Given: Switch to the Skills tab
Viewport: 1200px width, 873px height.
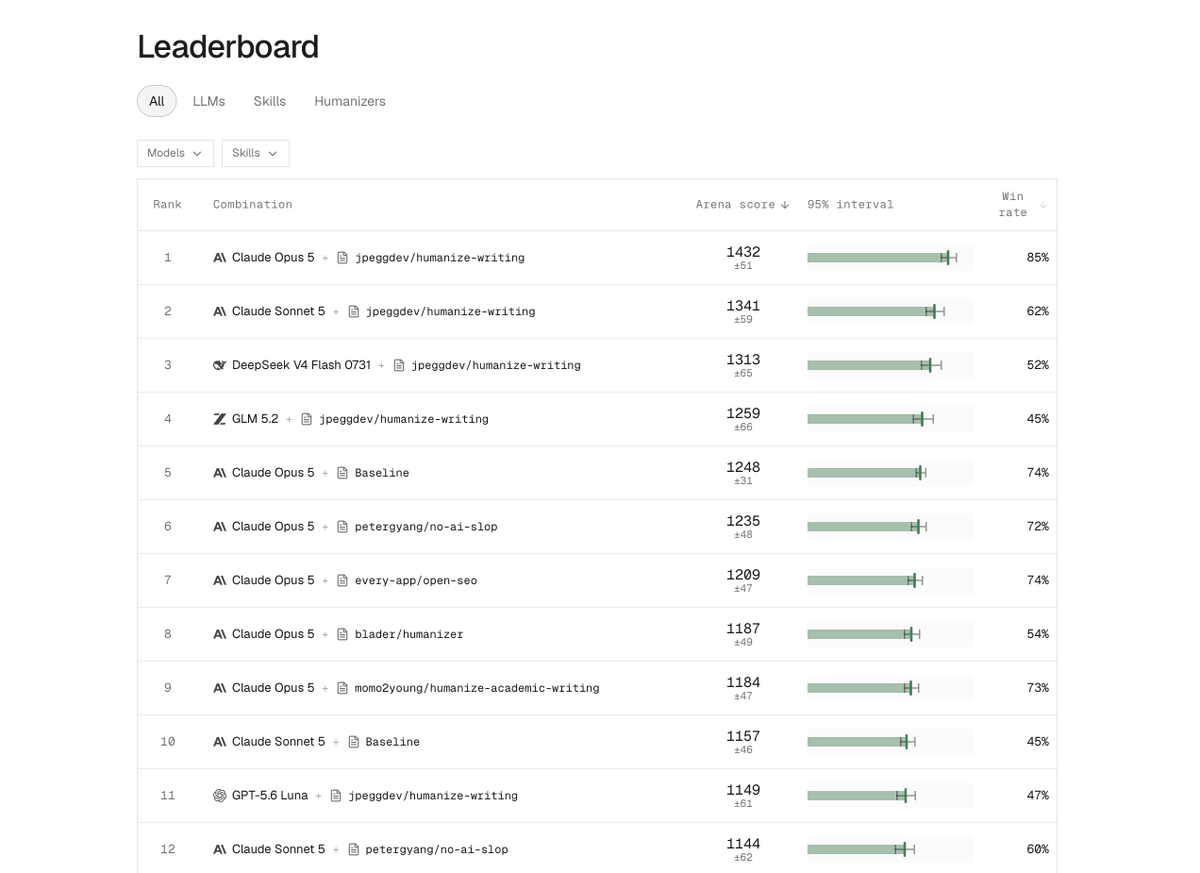Looking at the screenshot, I should click(270, 101).
